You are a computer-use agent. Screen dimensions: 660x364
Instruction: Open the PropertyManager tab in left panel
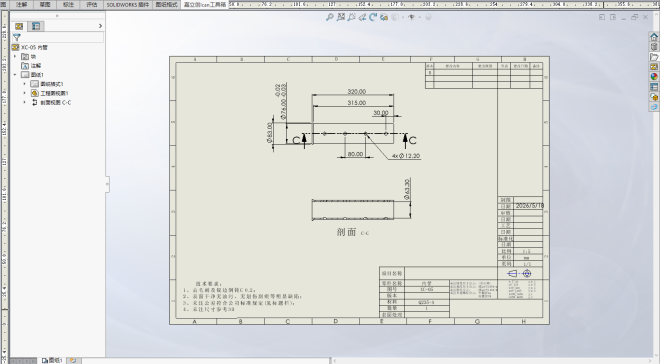click(36, 26)
